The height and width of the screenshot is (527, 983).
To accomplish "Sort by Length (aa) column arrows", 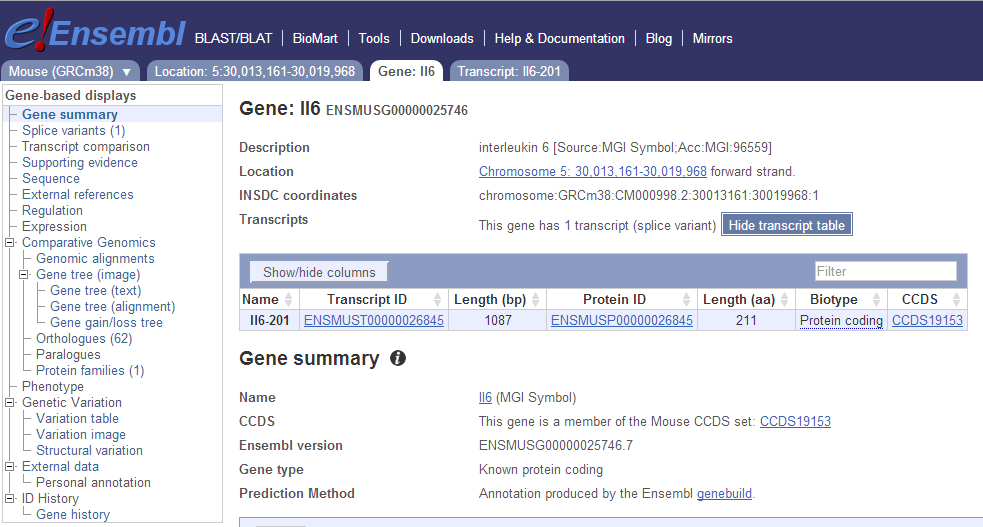I will pos(786,300).
